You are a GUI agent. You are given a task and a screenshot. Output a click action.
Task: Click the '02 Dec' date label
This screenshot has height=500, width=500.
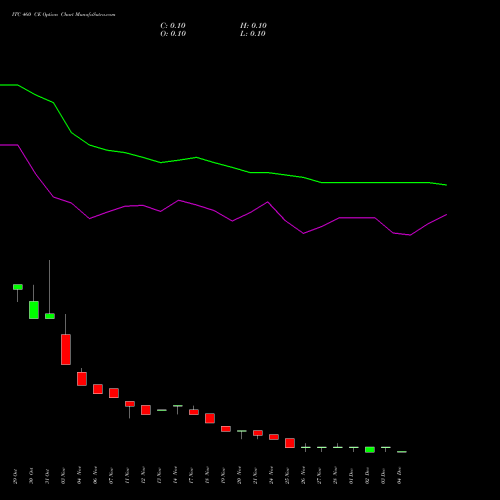tap(367, 476)
